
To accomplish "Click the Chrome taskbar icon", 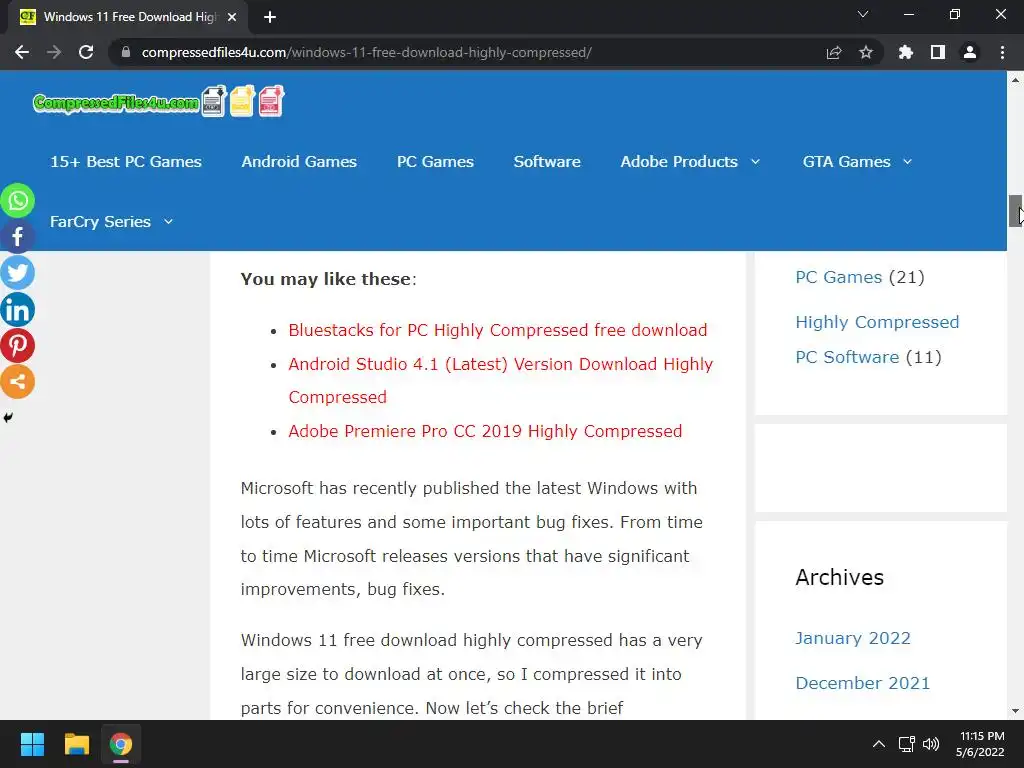I will click(121, 744).
